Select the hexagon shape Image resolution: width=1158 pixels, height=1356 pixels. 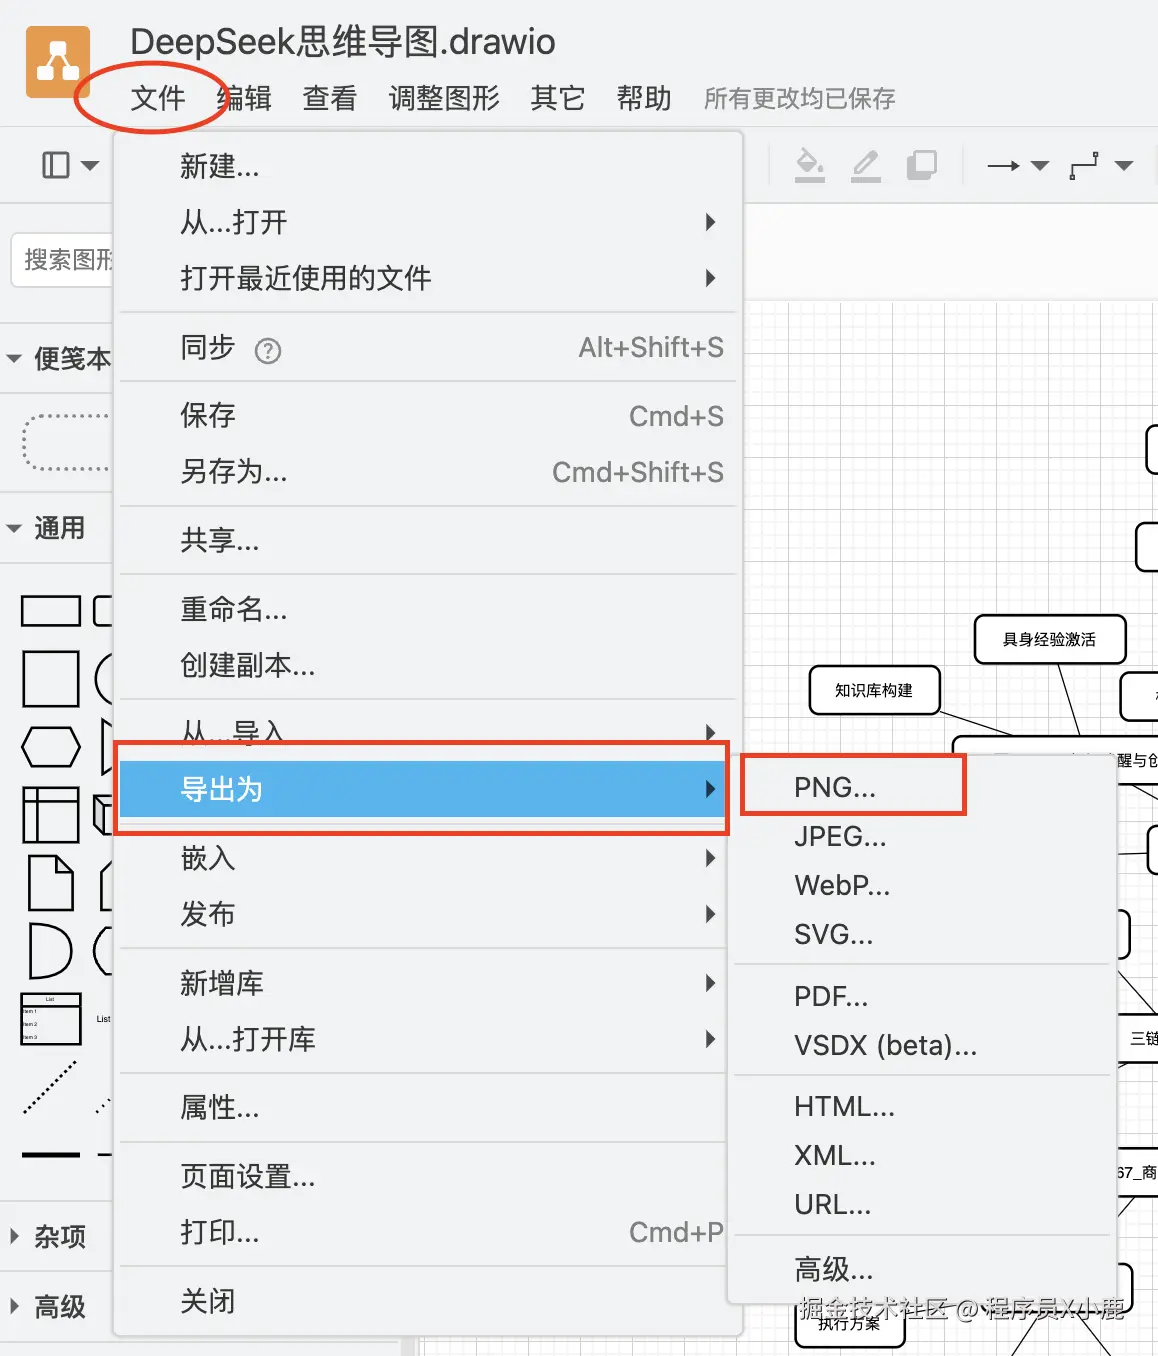tap(51, 747)
